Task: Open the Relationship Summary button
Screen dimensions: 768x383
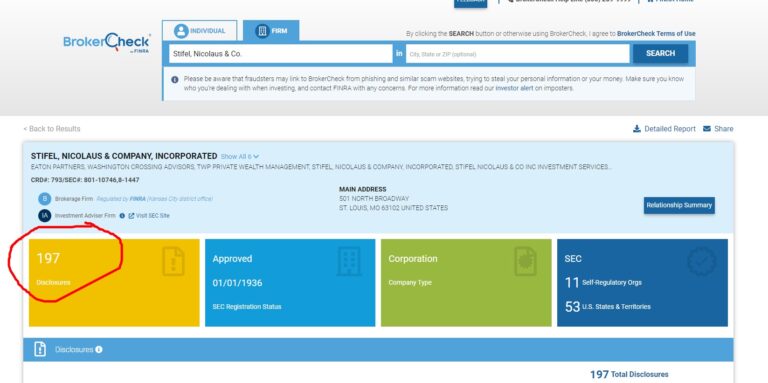Action: (x=679, y=205)
